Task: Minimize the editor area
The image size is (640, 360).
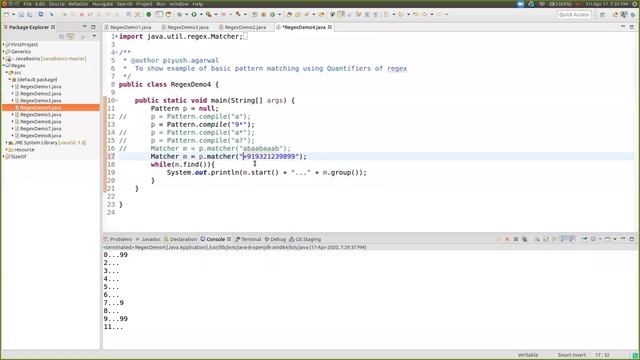Action: pyautogui.click(x=623, y=27)
